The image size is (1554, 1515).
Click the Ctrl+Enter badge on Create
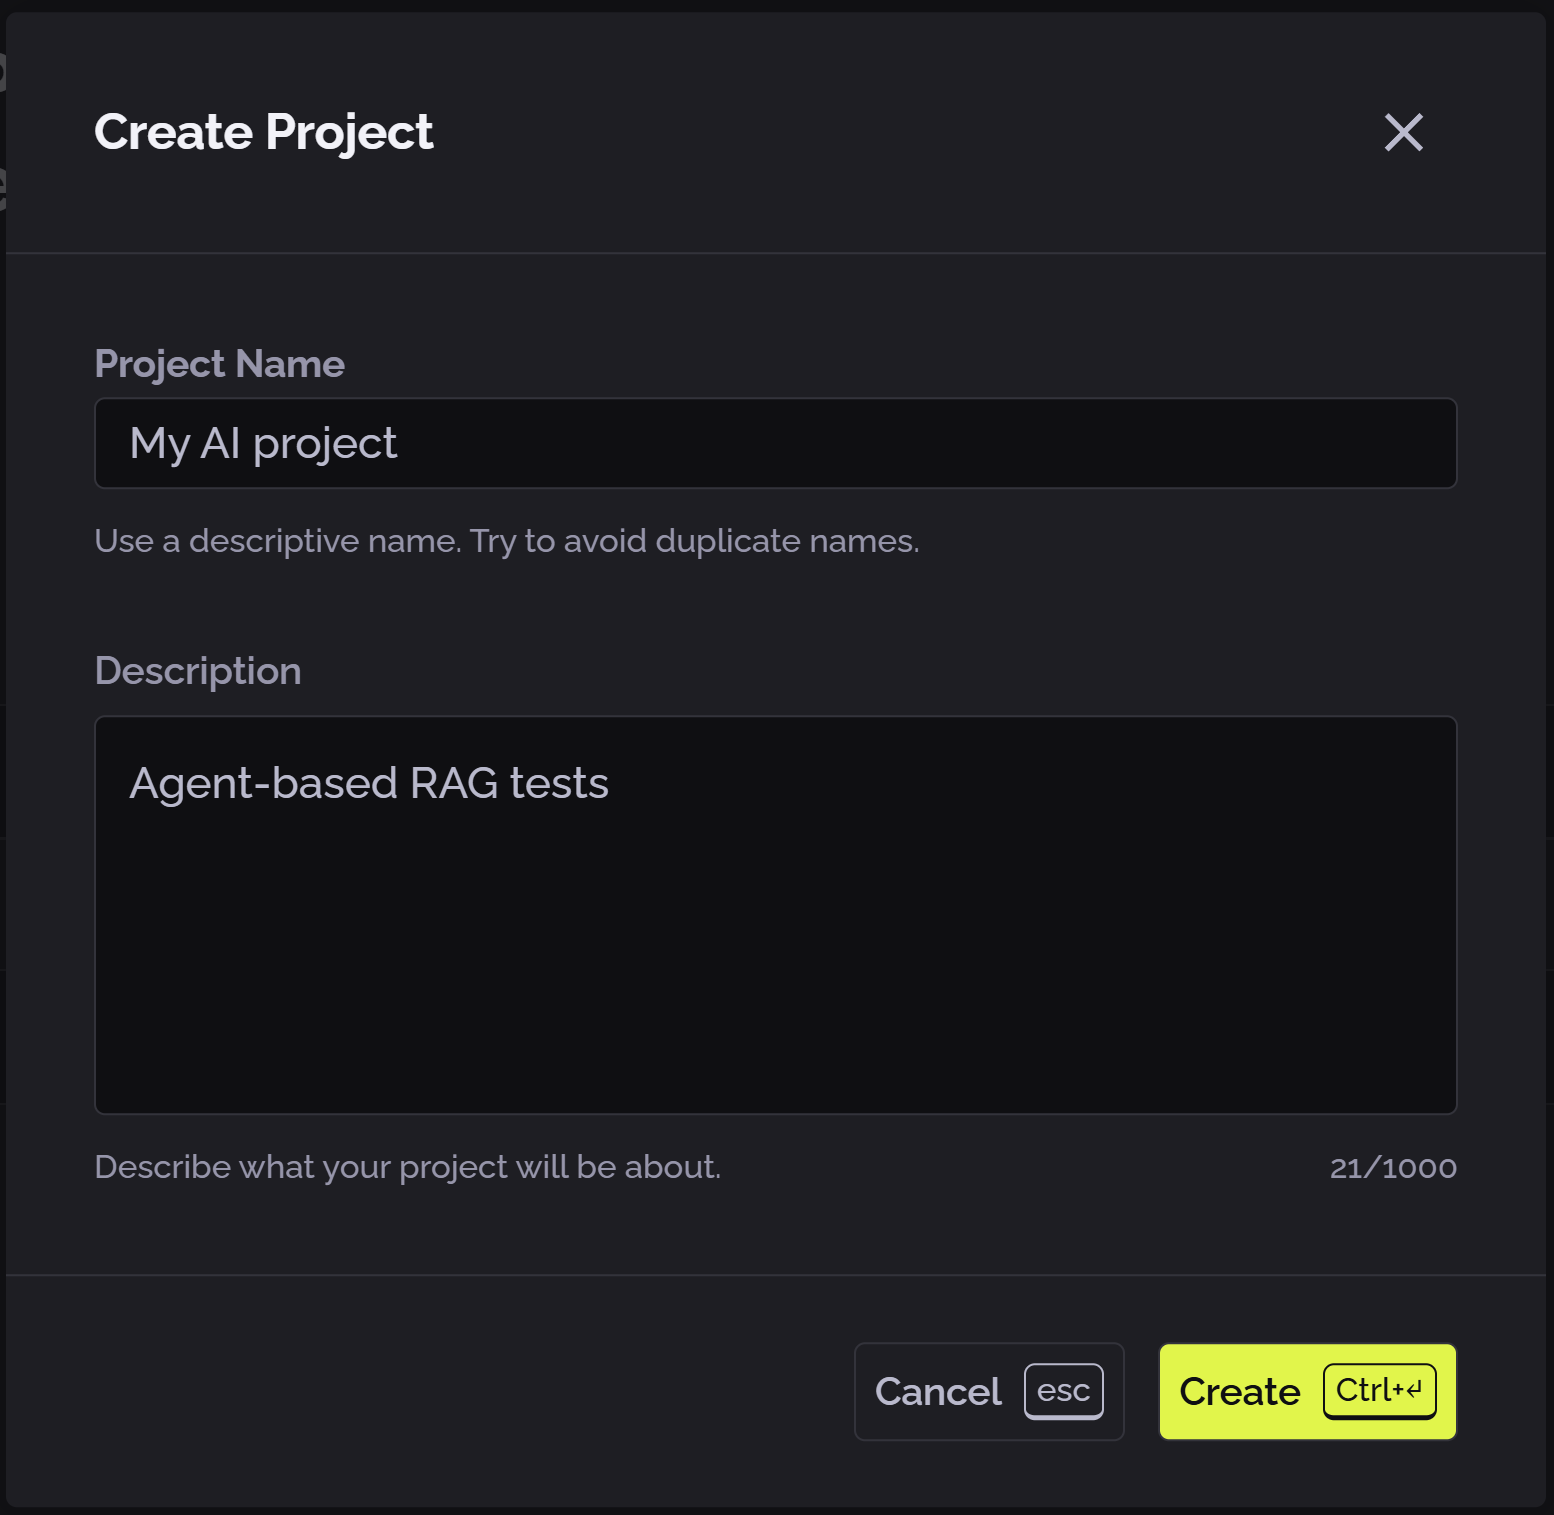[x=1379, y=1391]
